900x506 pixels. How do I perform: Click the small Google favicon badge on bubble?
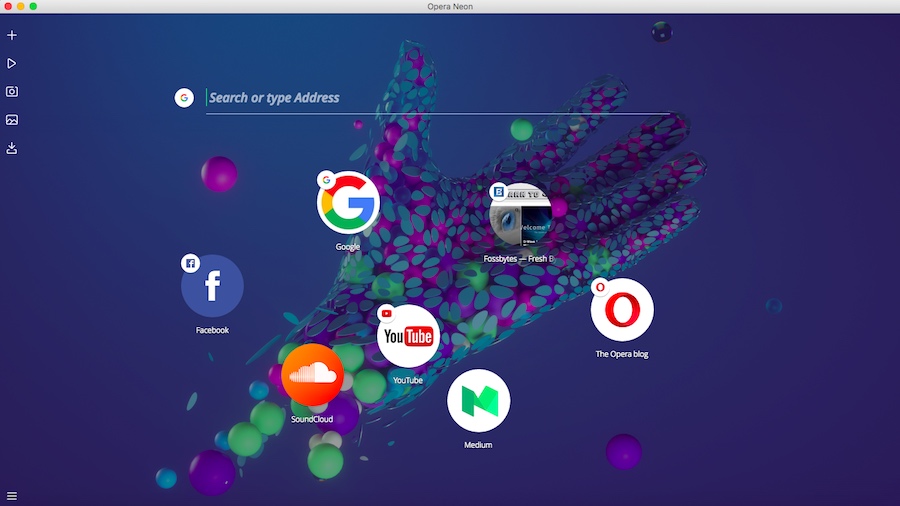(x=326, y=180)
